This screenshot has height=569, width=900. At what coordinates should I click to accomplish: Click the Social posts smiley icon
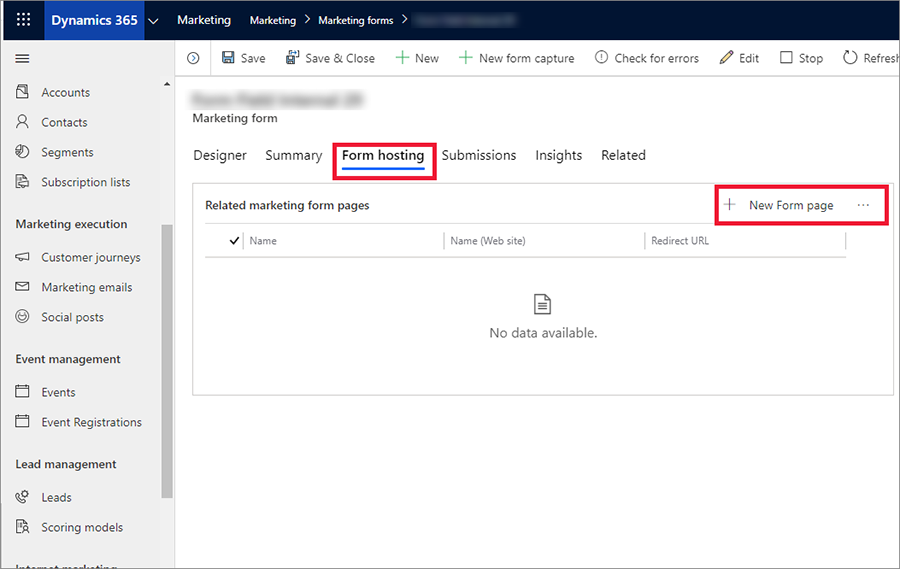coord(22,316)
